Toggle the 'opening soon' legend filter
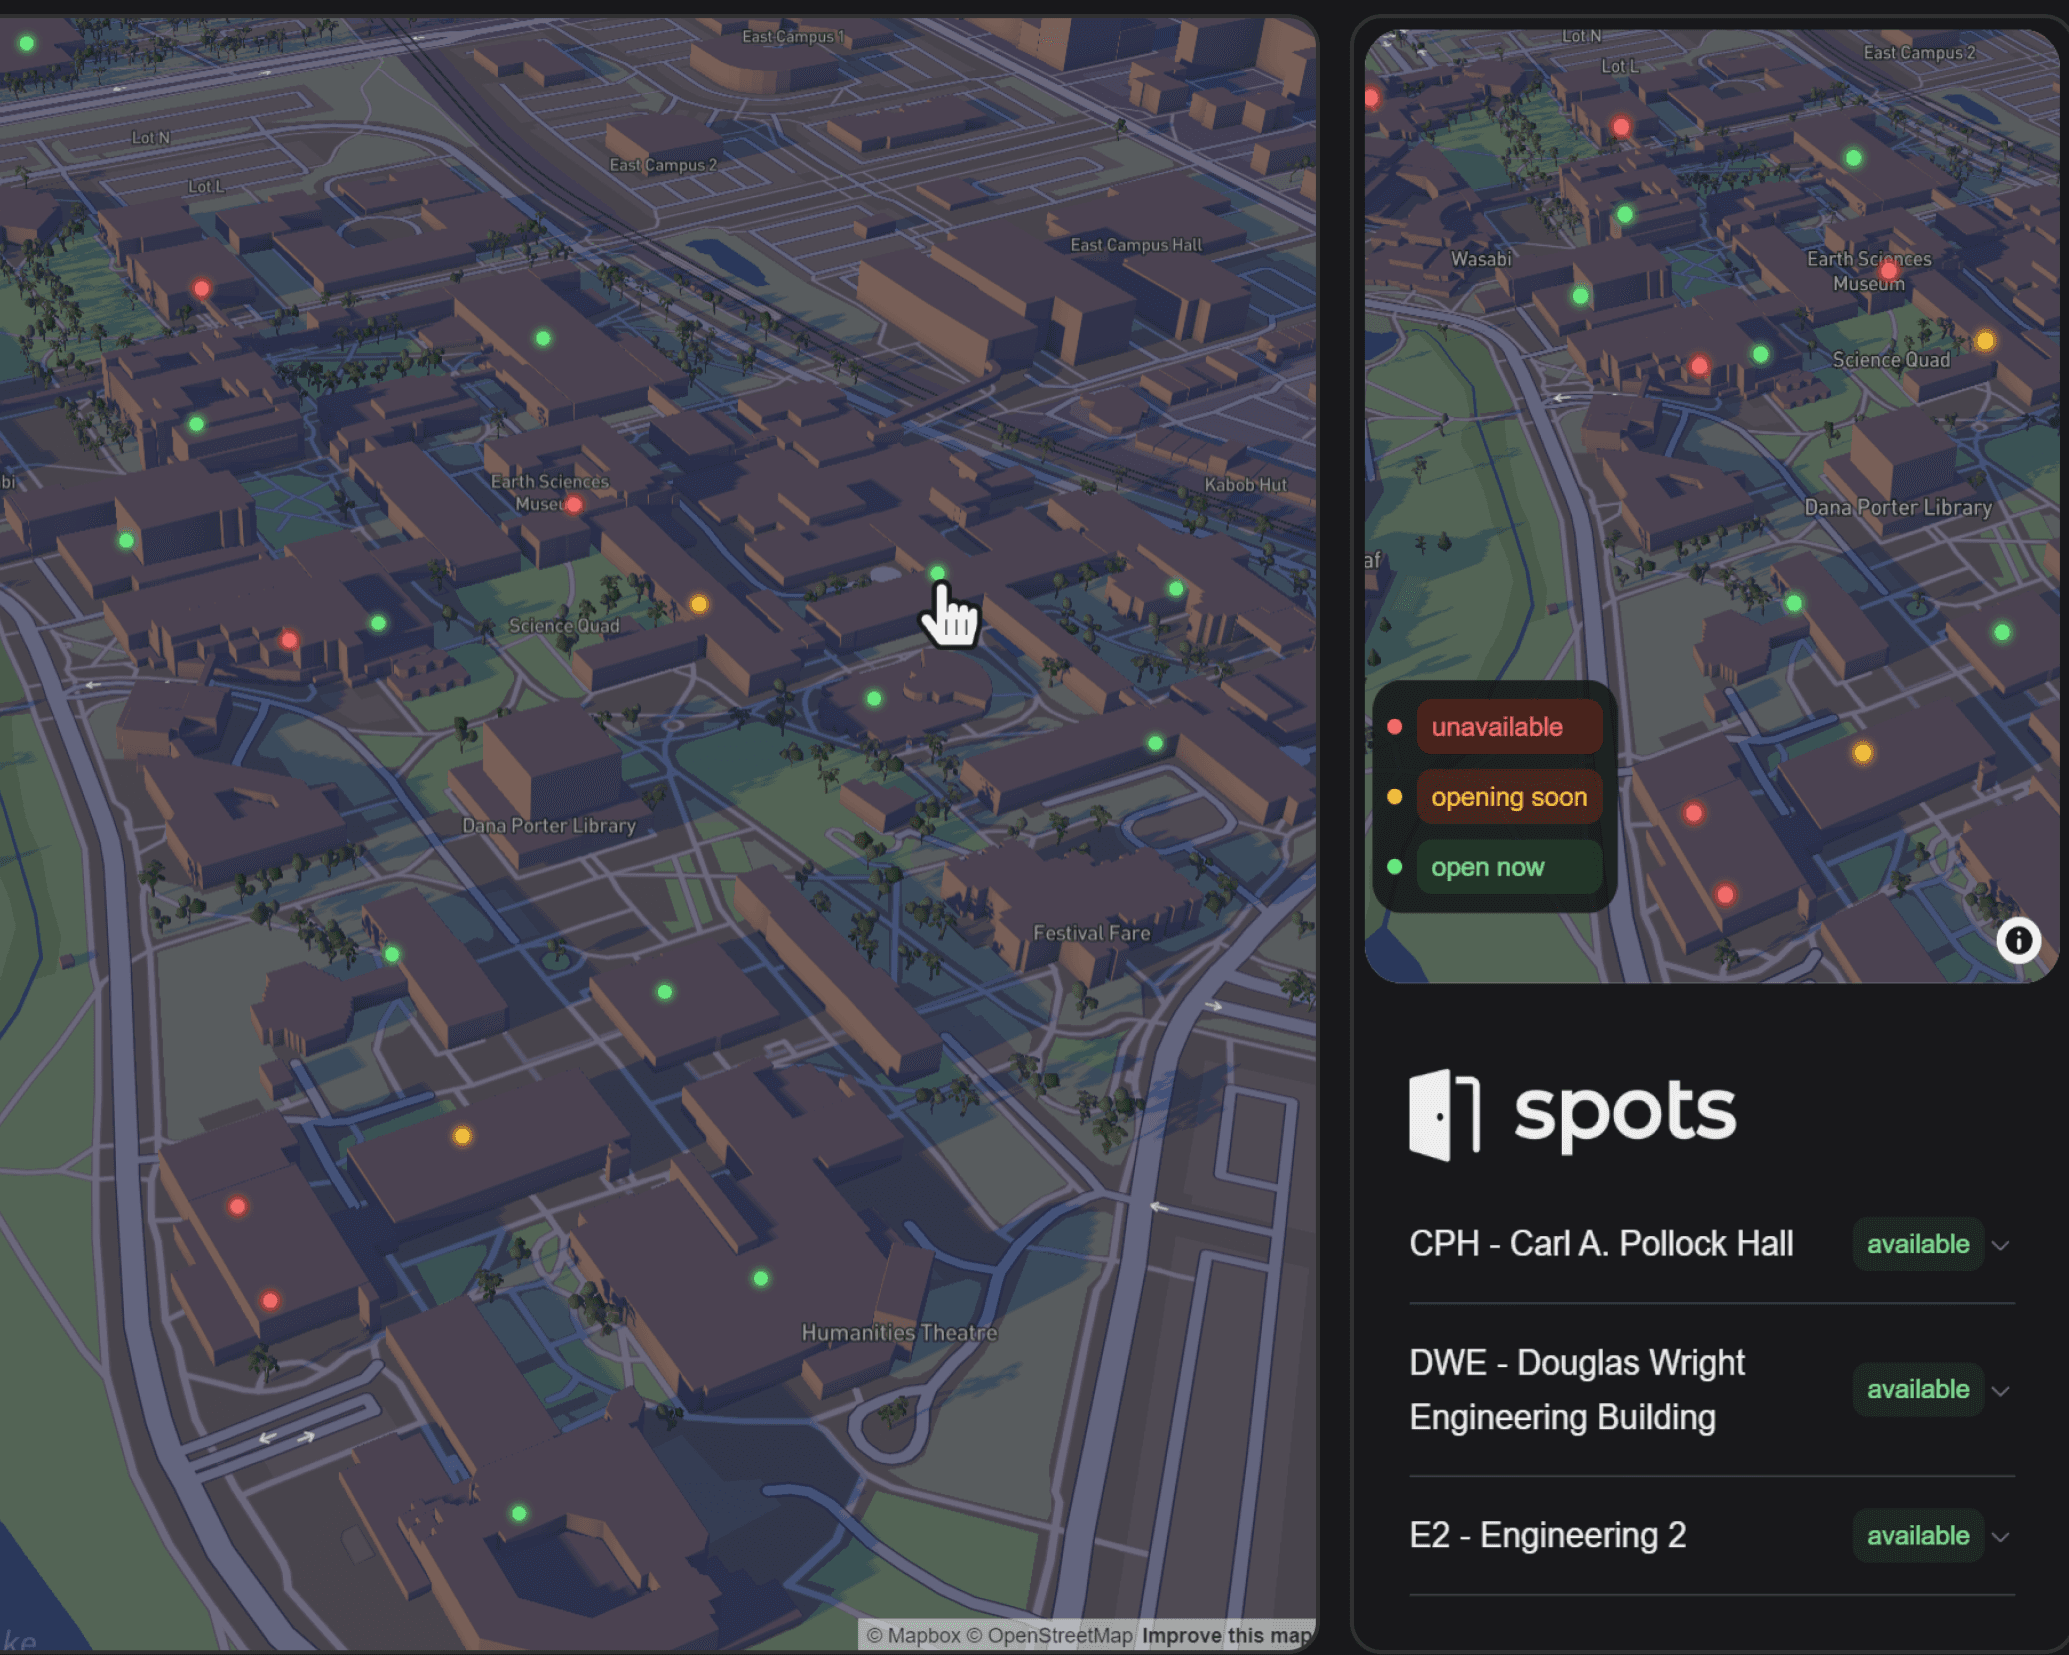Viewport: 2069px width, 1655px height. click(1509, 797)
